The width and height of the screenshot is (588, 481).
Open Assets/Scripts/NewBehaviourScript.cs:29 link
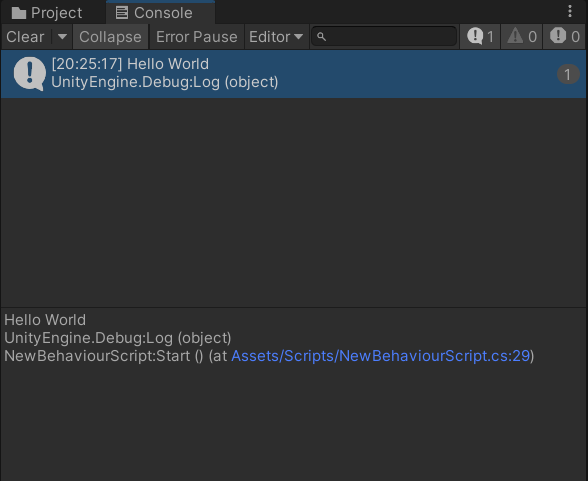point(380,356)
